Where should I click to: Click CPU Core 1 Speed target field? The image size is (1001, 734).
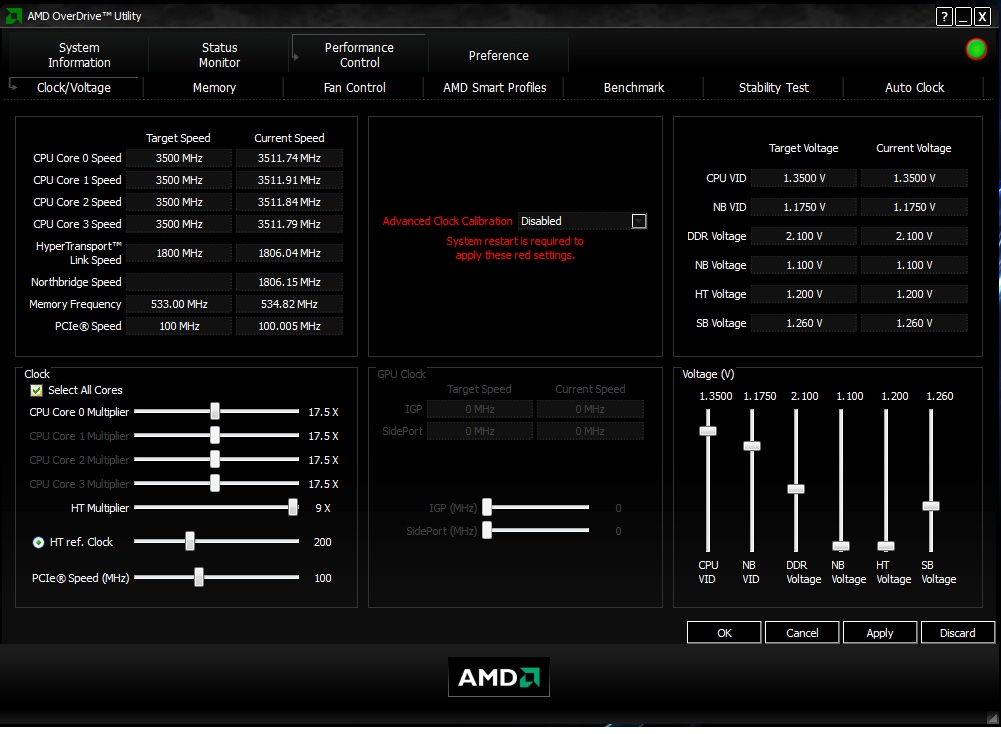179,180
